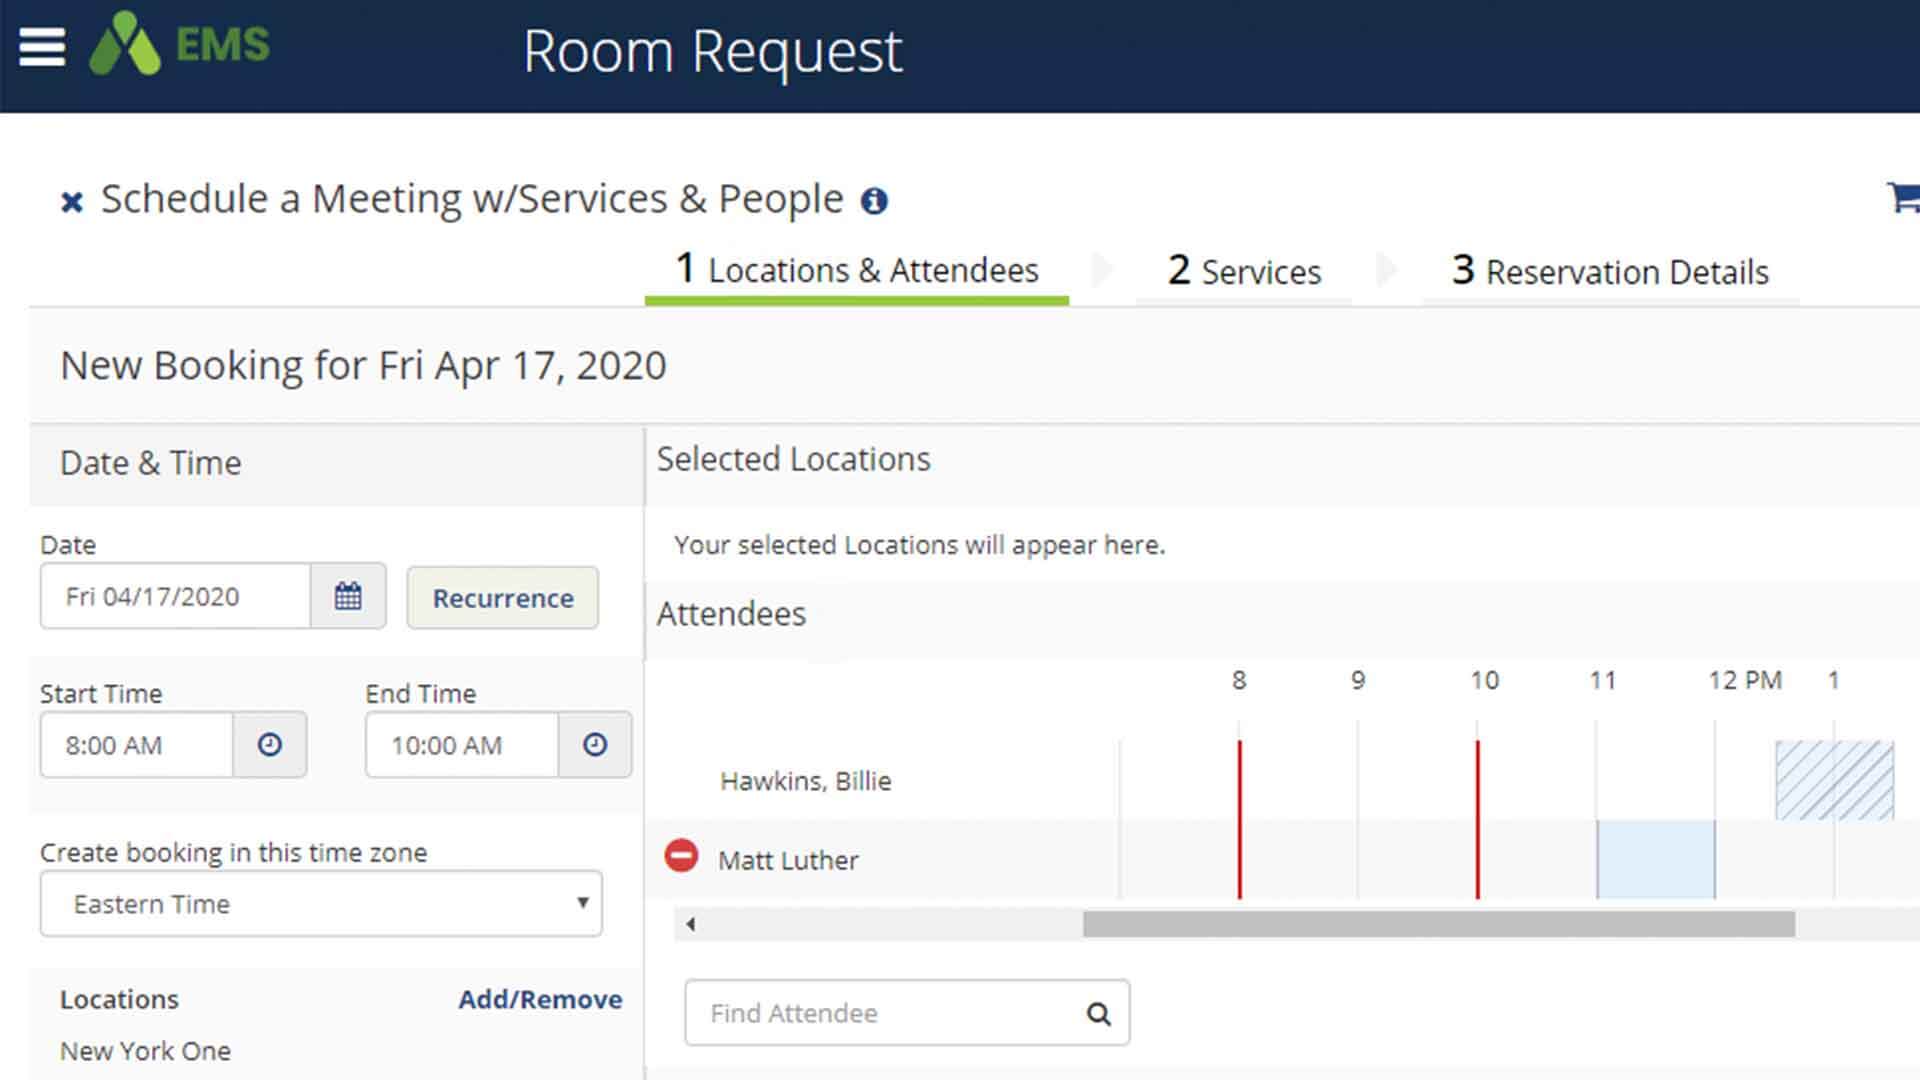Remove Matt Luther from attendees

click(681, 857)
